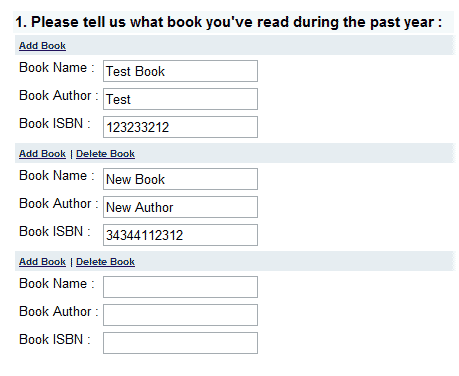Click the Add Book link above Test Book entry
Viewport: 459px width, 376px height.
42,46
